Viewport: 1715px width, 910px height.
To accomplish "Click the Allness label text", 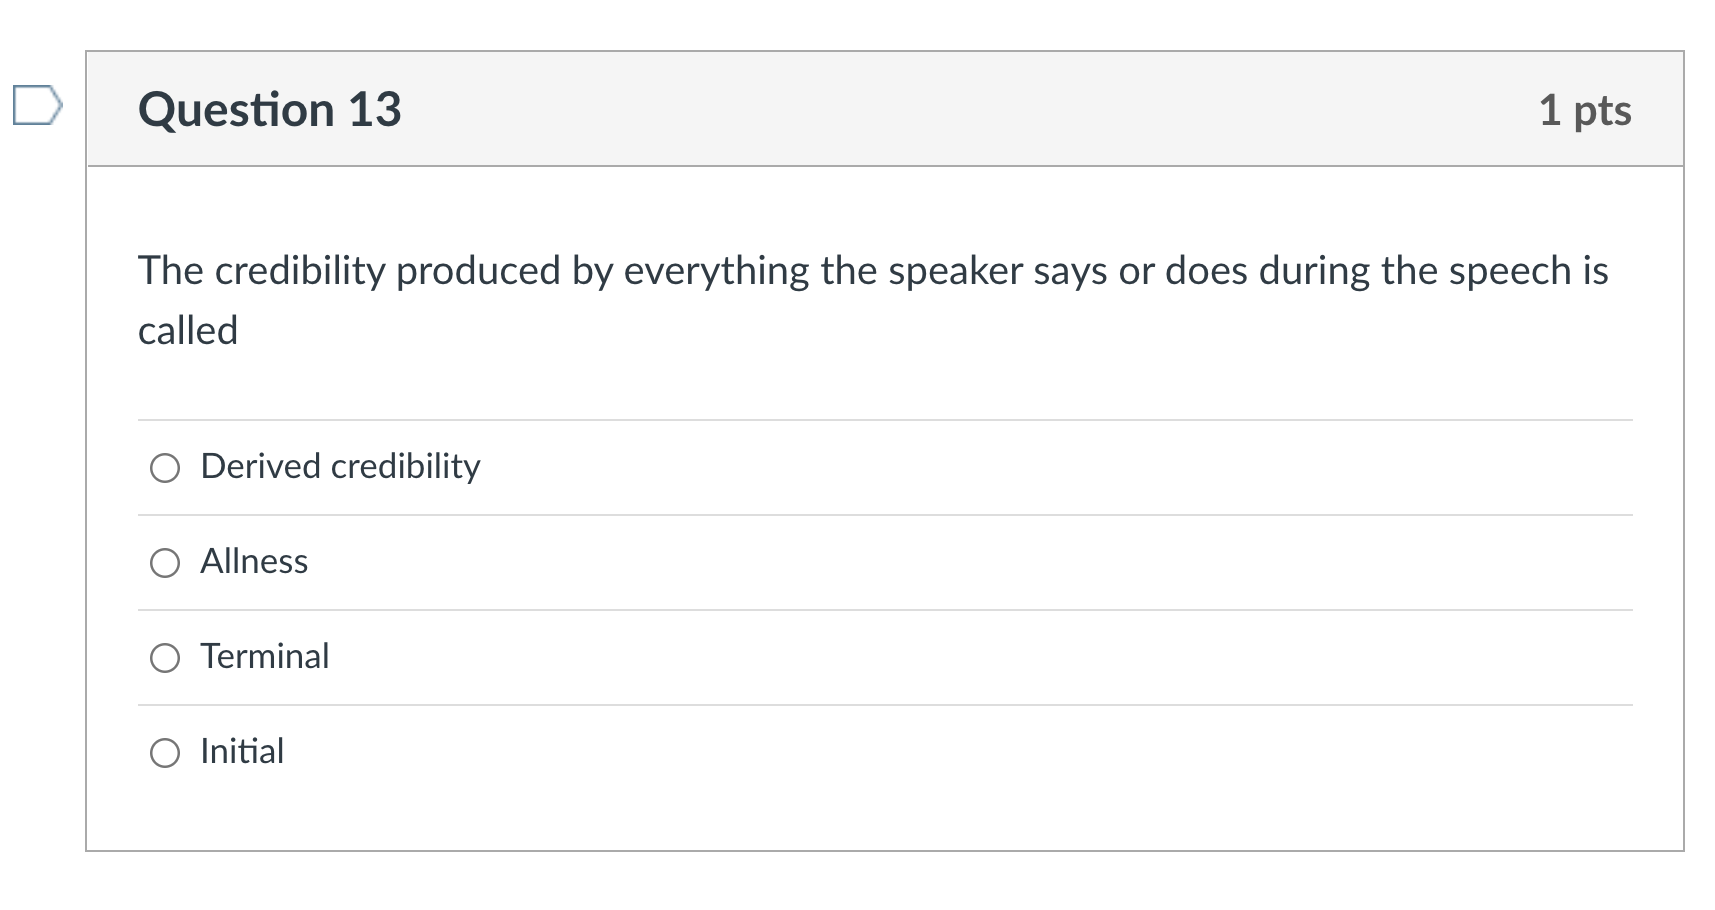I will click(x=254, y=562).
